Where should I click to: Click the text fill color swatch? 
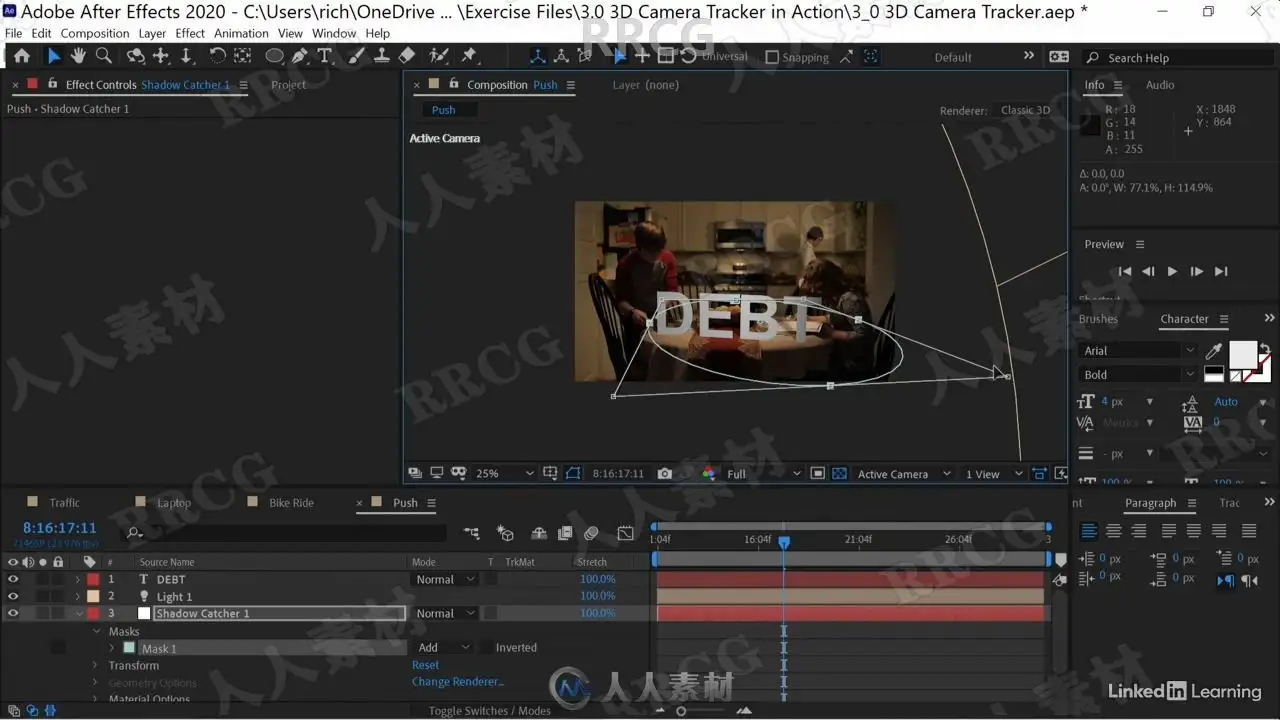tap(1243, 354)
